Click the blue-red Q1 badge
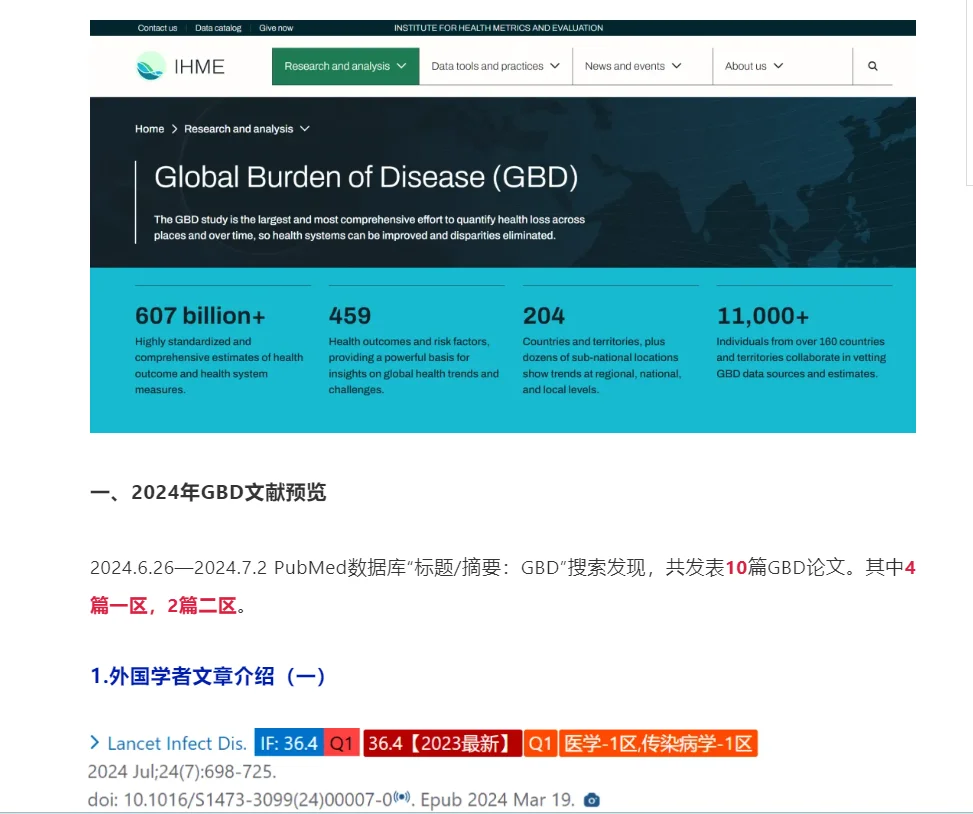Image resolution: width=973 pixels, height=814 pixels. click(x=341, y=743)
